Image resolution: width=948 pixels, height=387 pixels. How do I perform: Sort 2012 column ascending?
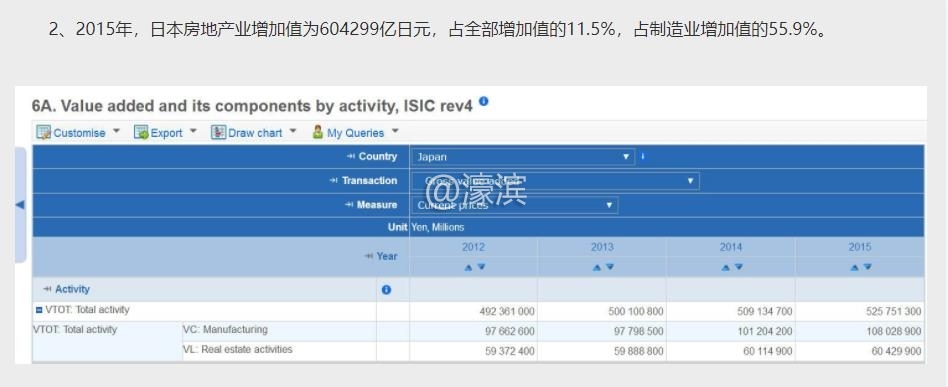[x=468, y=267]
